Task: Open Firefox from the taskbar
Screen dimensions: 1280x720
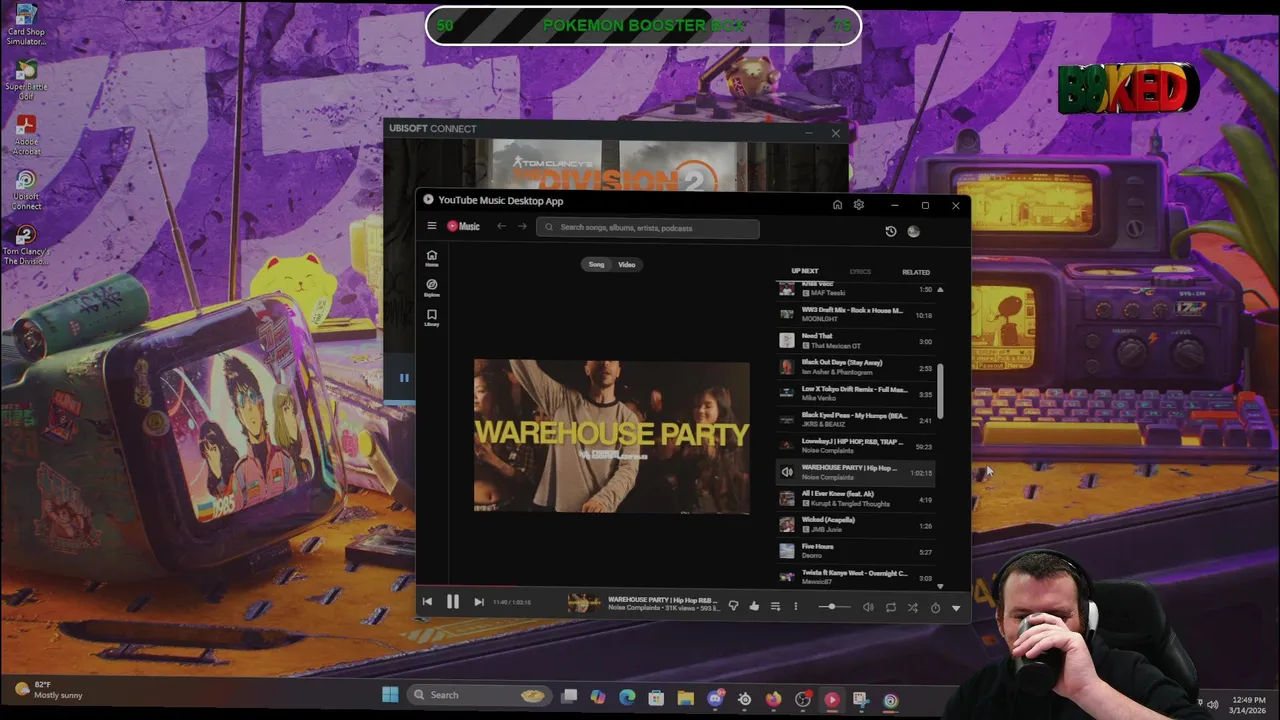Action: 773,699
